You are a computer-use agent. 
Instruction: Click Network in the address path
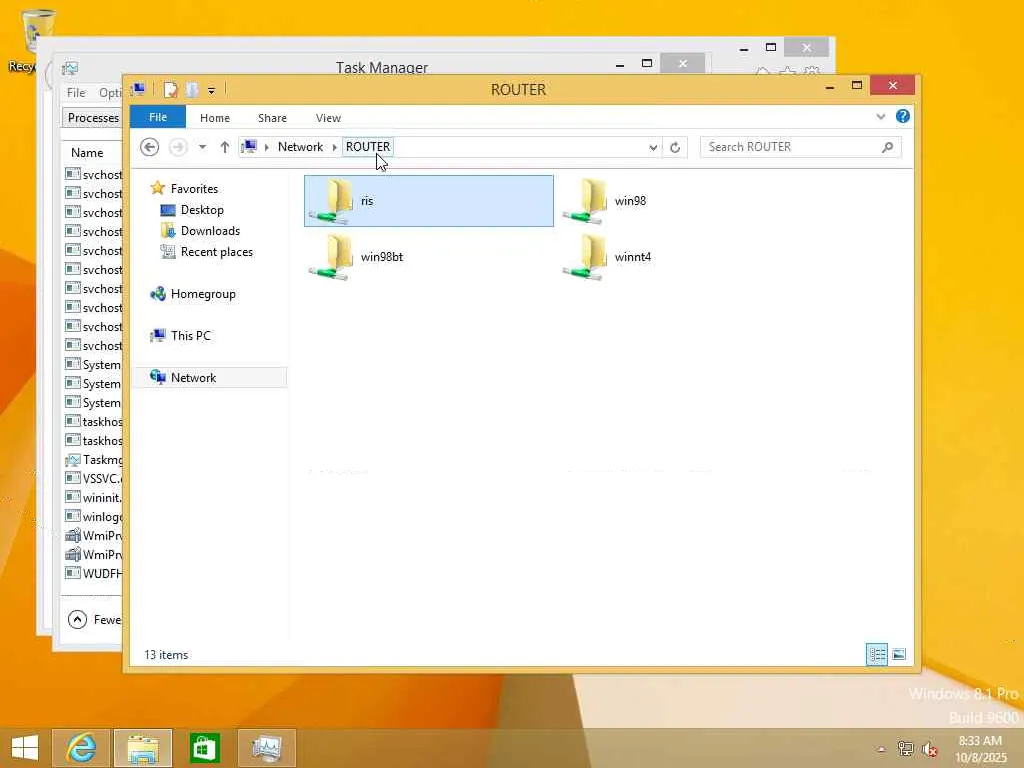click(x=300, y=147)
